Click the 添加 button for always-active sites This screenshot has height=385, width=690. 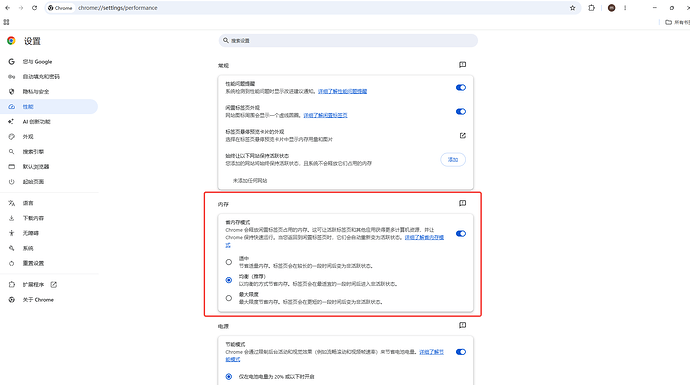click(x=453, y=160)
